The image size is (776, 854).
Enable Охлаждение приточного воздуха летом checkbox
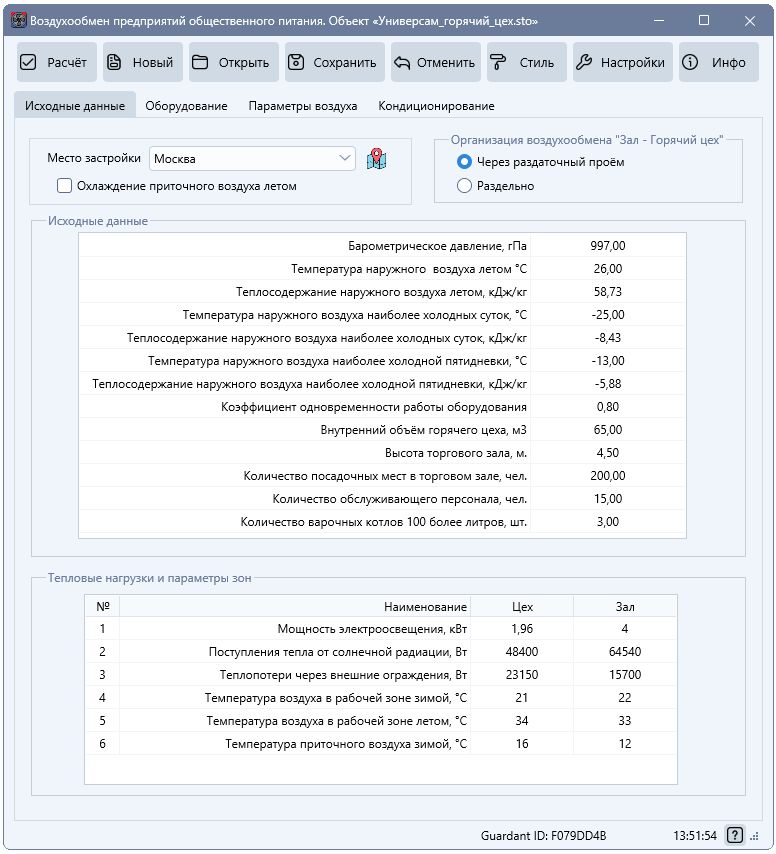pos(65,186)
